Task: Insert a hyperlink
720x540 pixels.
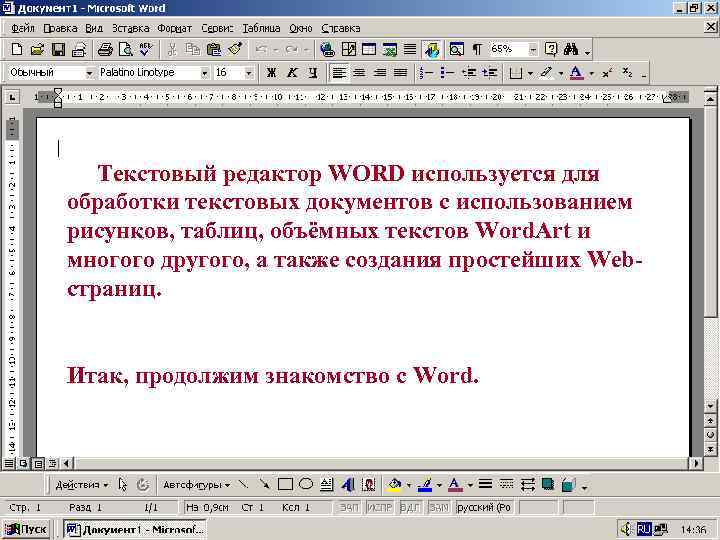Action: point(327,49)
